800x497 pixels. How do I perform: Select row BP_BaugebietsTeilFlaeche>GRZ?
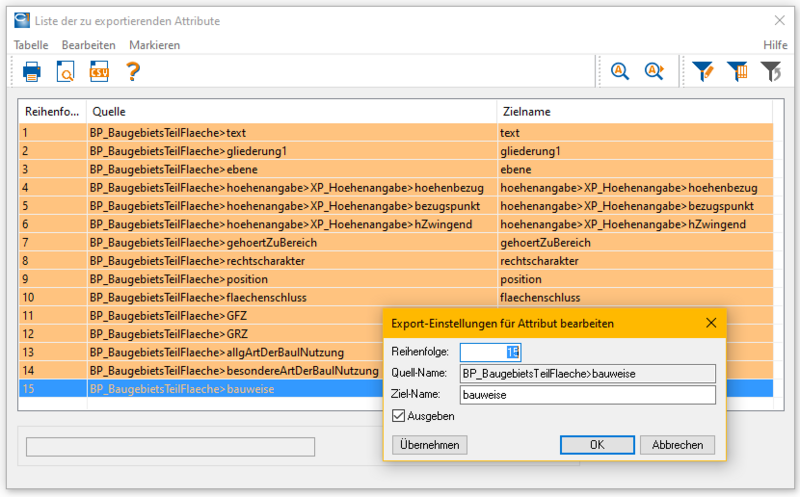pos(201,334)
